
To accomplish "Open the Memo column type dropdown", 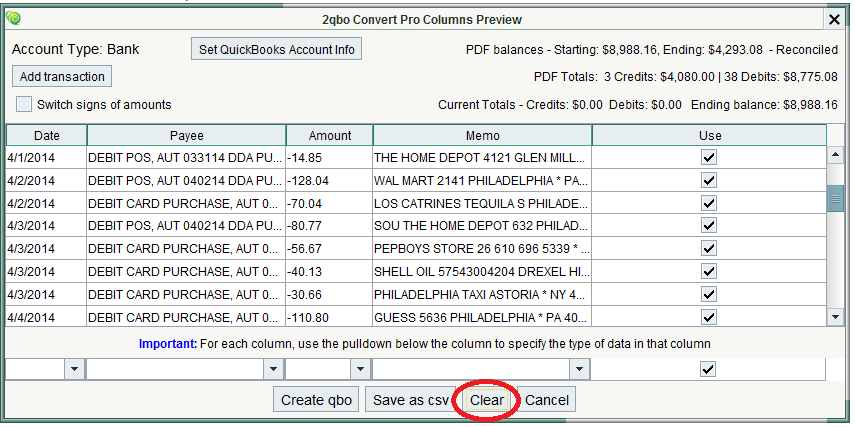I will tap(578, 369).
